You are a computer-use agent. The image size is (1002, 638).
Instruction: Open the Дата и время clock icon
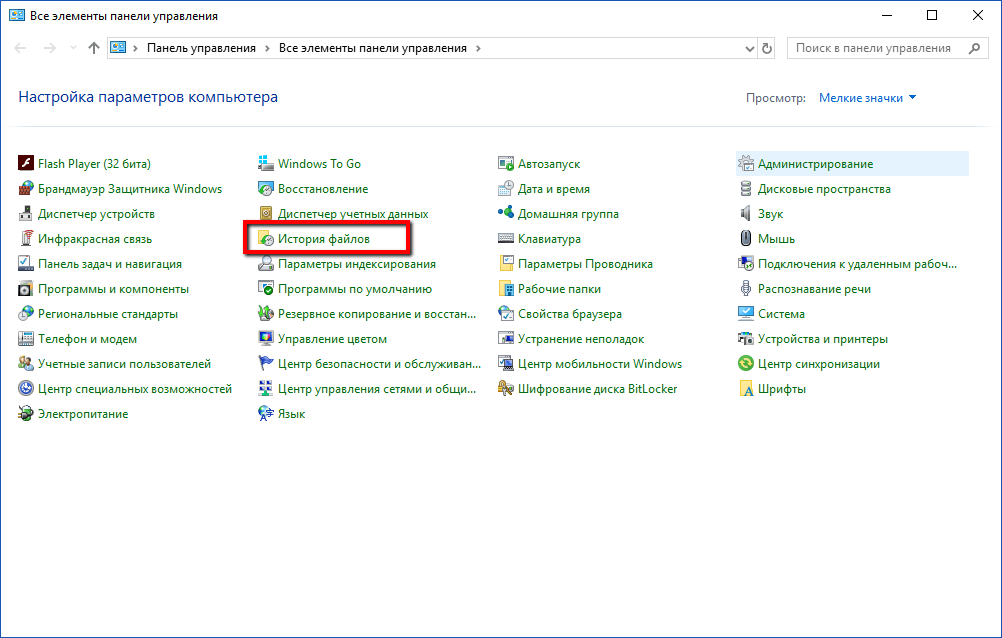pyautogui.click(x=506, y=189)
